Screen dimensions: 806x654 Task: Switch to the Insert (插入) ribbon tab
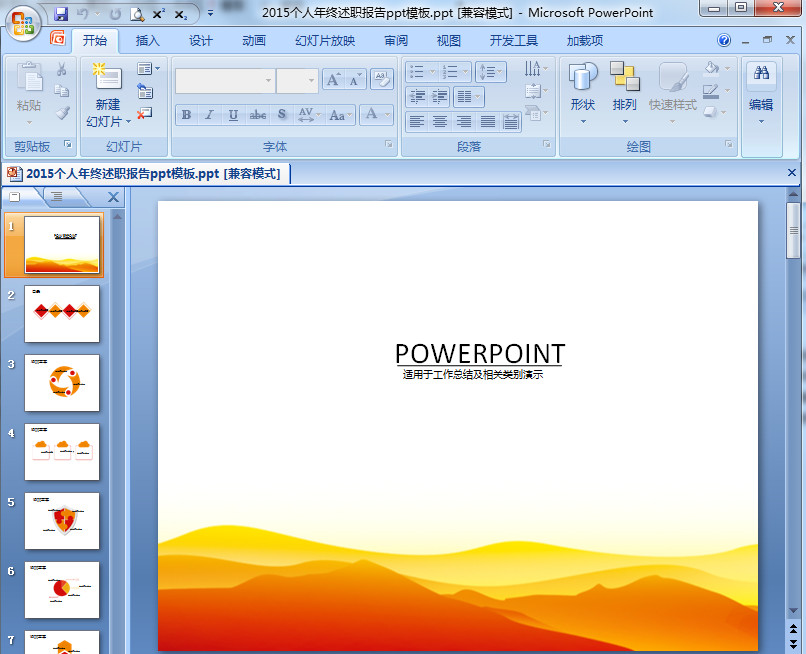pyautogui.click(x=147, y=41)
